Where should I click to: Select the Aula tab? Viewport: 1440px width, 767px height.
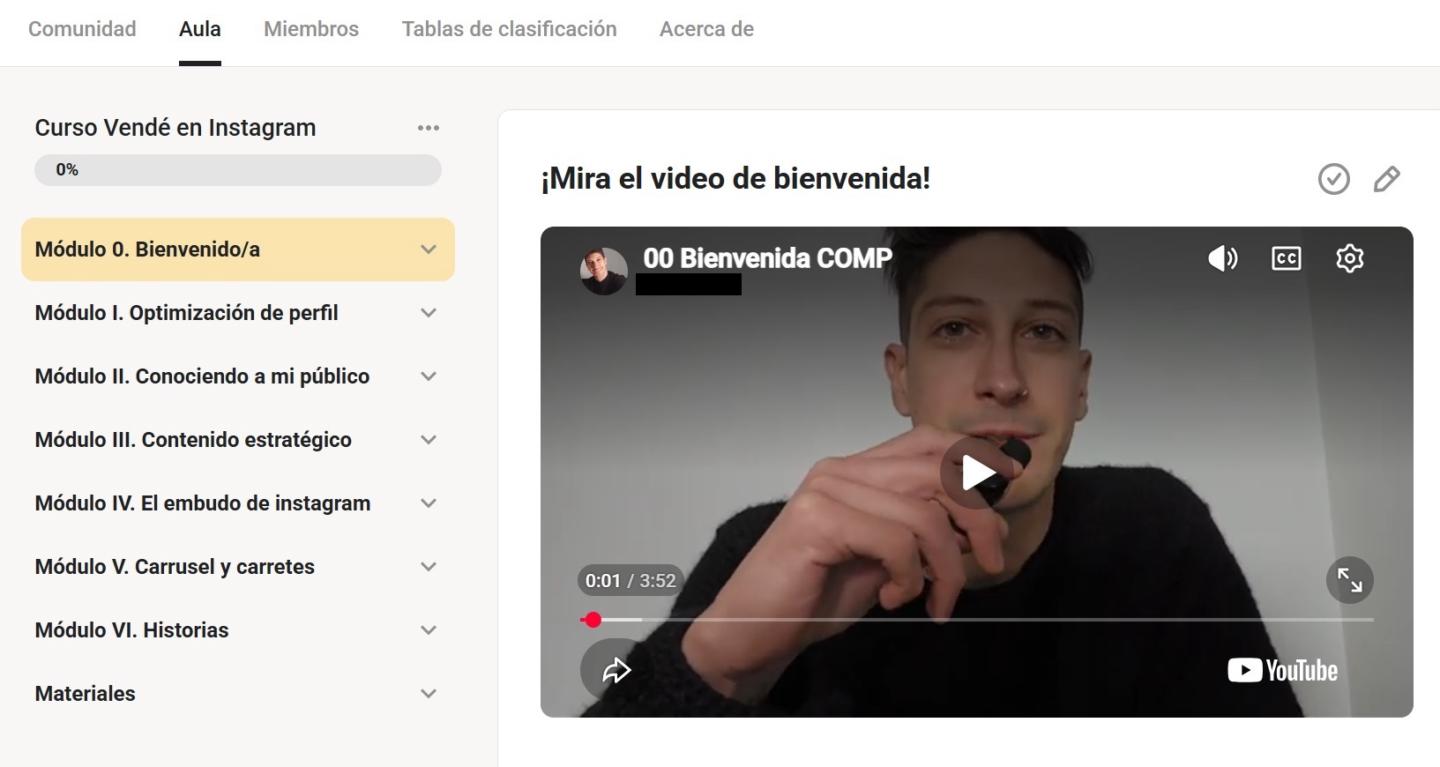click(x=200, y=29)
